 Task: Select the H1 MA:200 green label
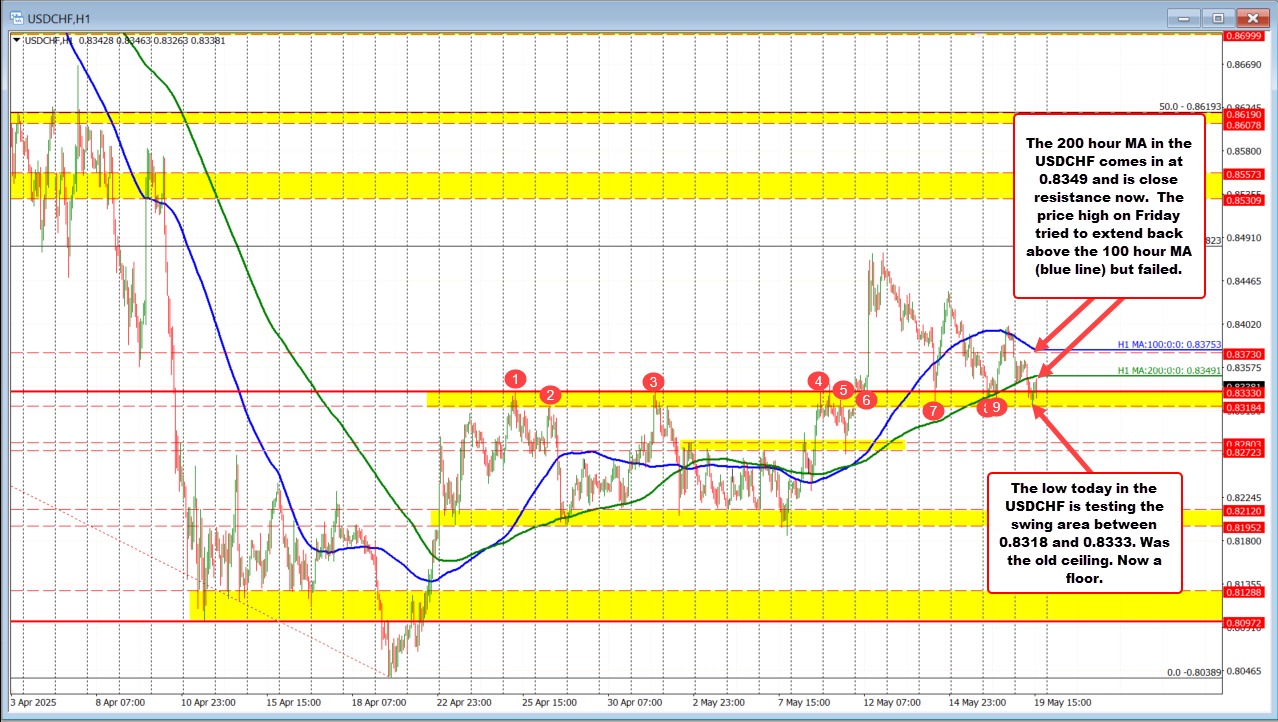coord(1169,370)
